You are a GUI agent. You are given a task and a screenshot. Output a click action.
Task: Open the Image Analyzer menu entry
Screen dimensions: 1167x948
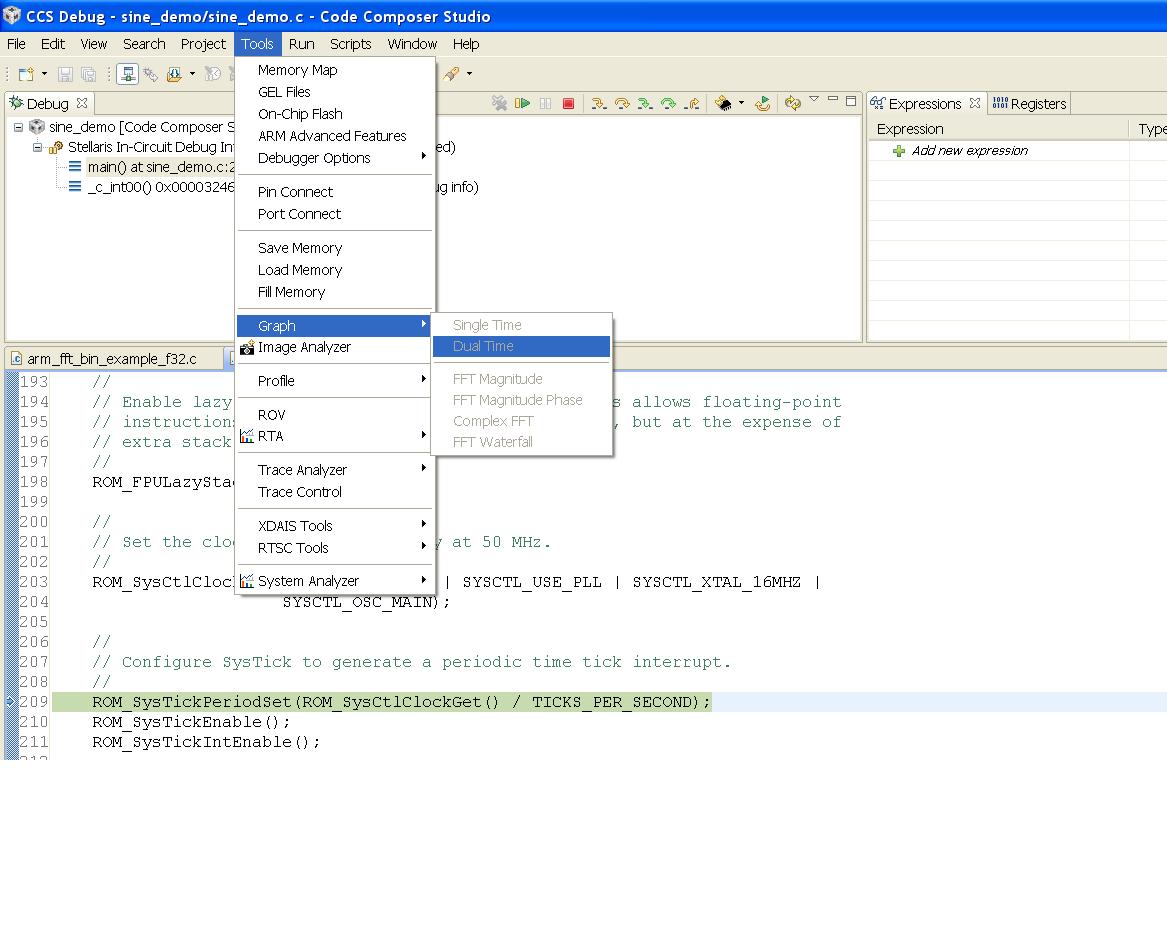(x=304, y=347)
